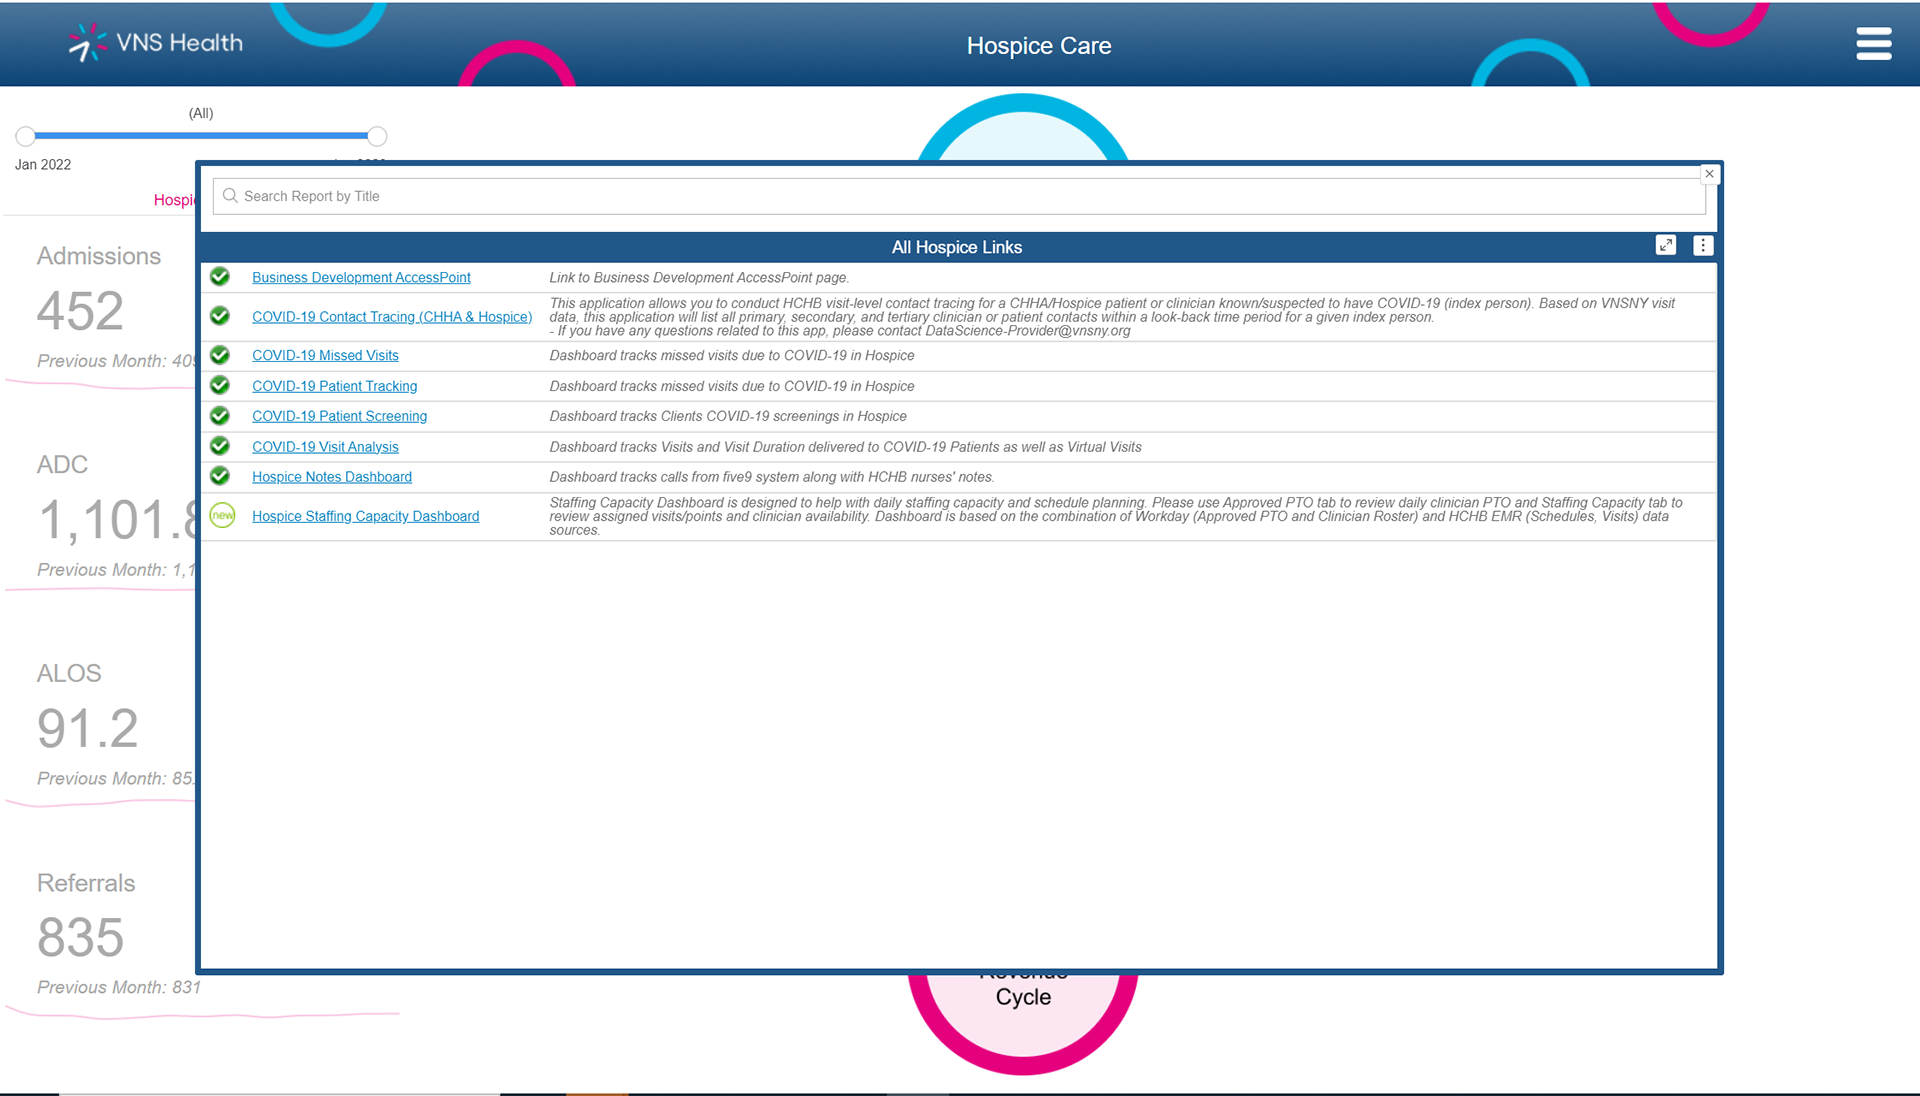Click green checkmark beside Hospice Notes Dashboard
The height and width of the screenshot is (1096, 1920).
click(x=220, y=477)
